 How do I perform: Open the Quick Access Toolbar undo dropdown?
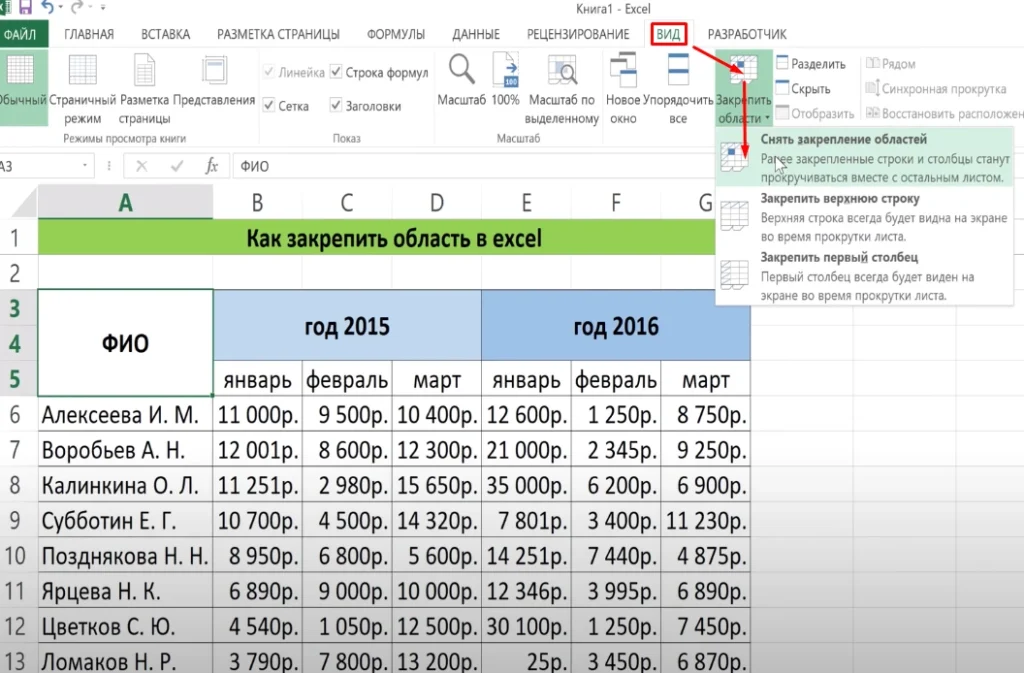click(x=59, y=8)
